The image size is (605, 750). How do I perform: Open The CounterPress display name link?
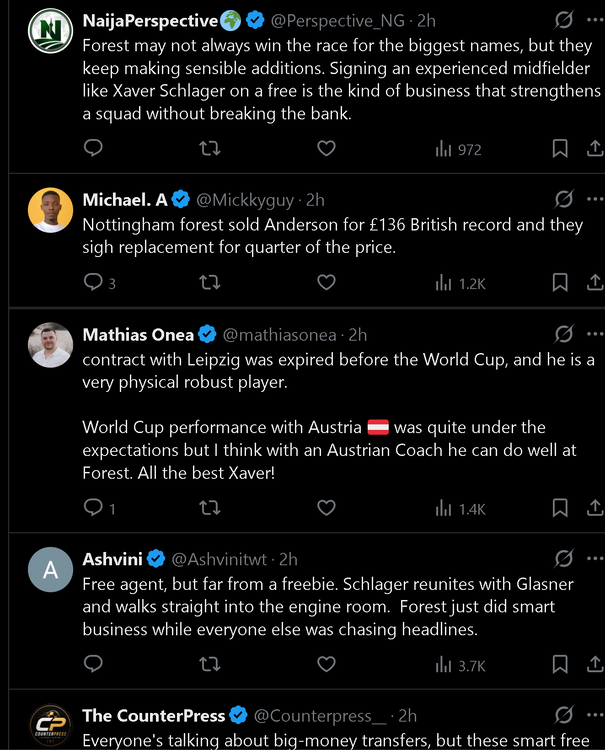tap(154, 716)
